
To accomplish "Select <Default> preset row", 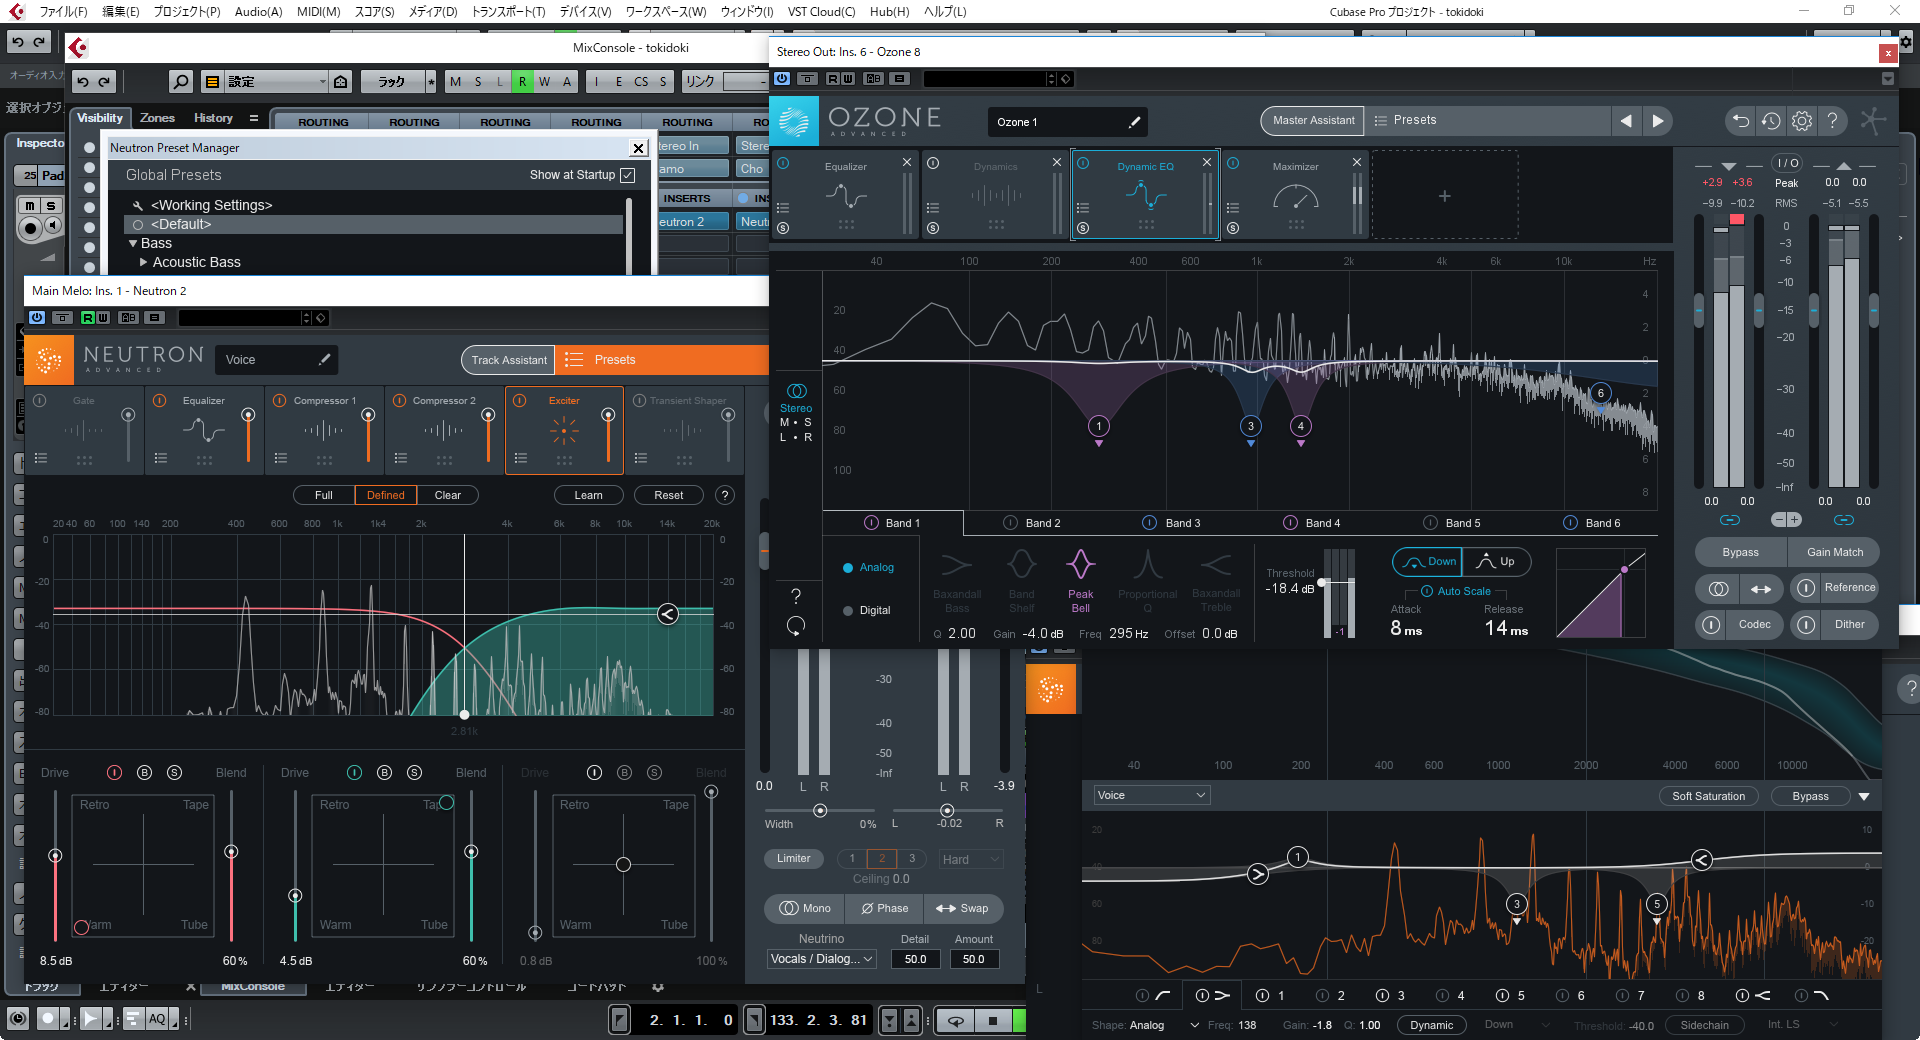I will pos(373,224).
